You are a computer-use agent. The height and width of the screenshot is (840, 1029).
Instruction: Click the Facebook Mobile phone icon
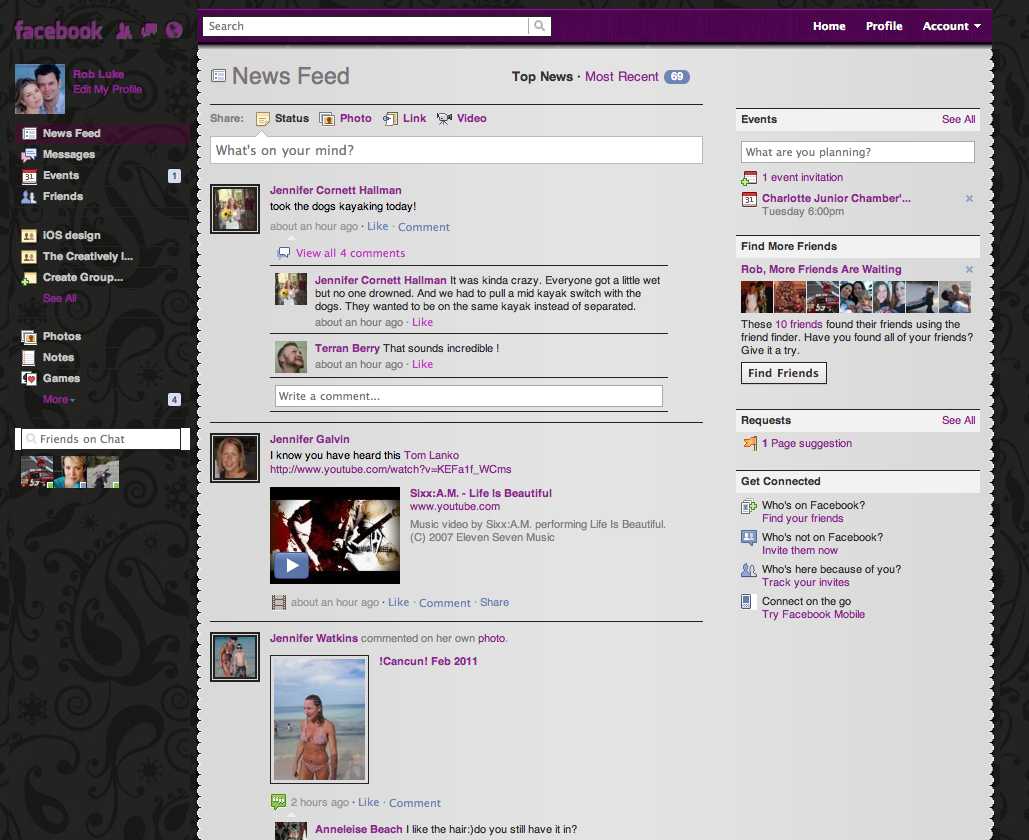pos(746,602)
